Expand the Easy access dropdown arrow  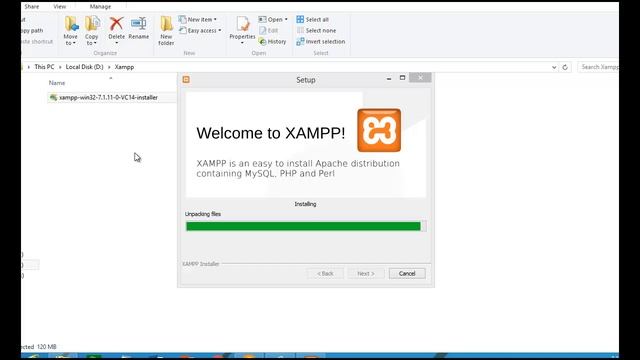pyautogui.click(x=220, y=31)
